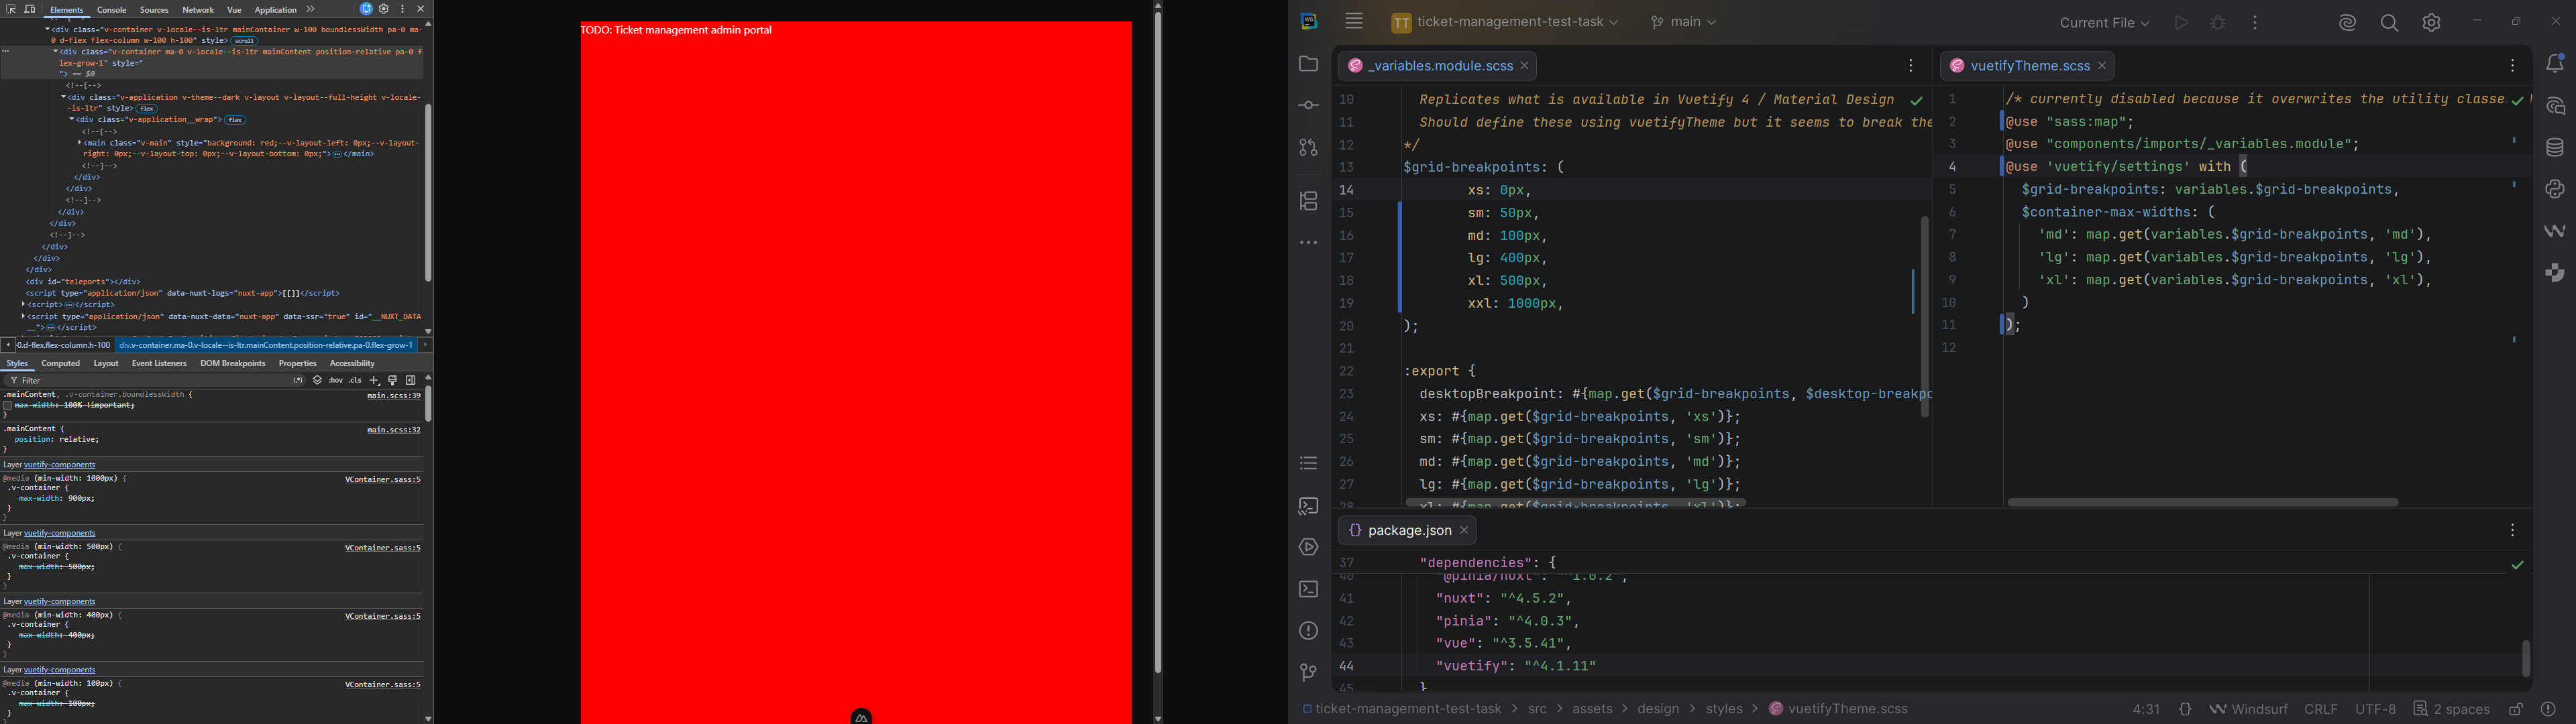Screen dimensions: 2576x724
Task: Open the DOM Breakpoints tab
Action: tap(233, 364)
